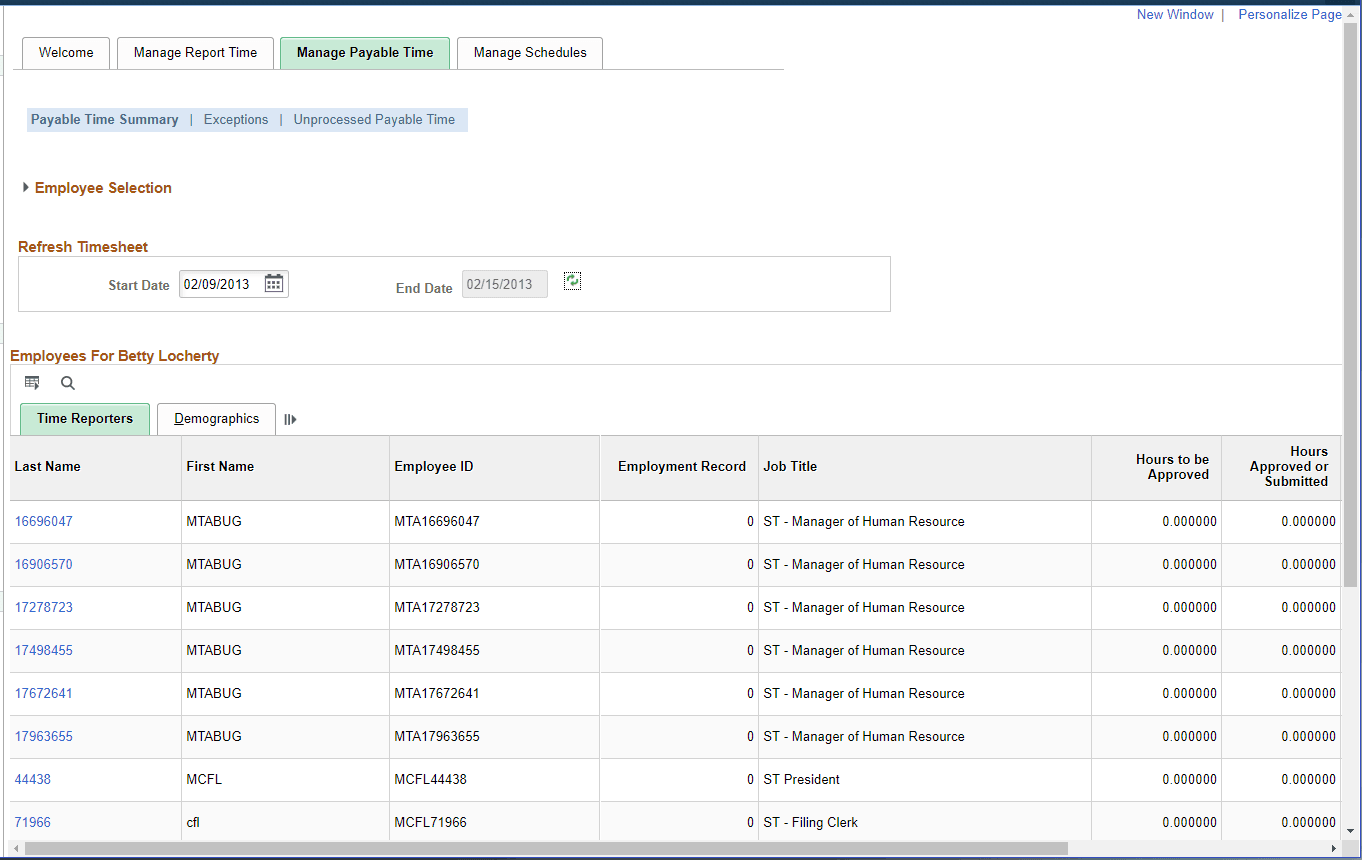This screenshot has height=860, width=1362.
Task: Open the Exceptions page link
Action: tap(236, 119)
